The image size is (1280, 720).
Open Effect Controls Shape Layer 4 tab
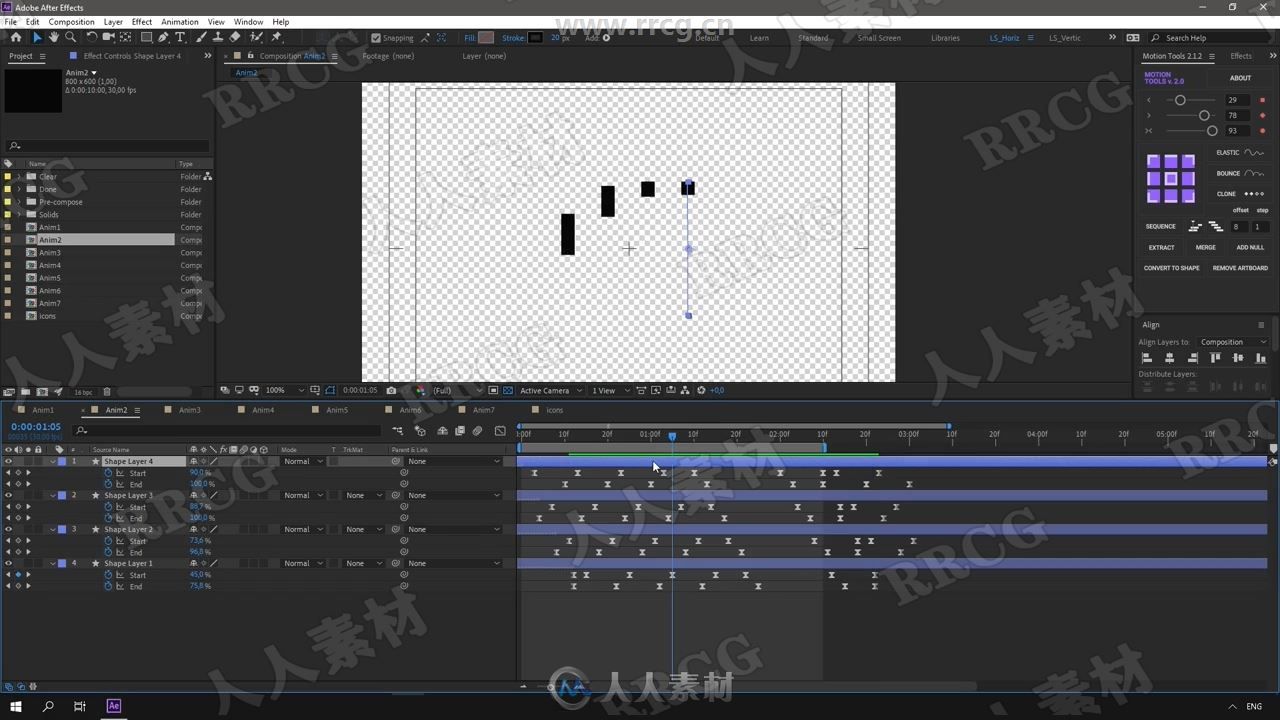(132, 56)
